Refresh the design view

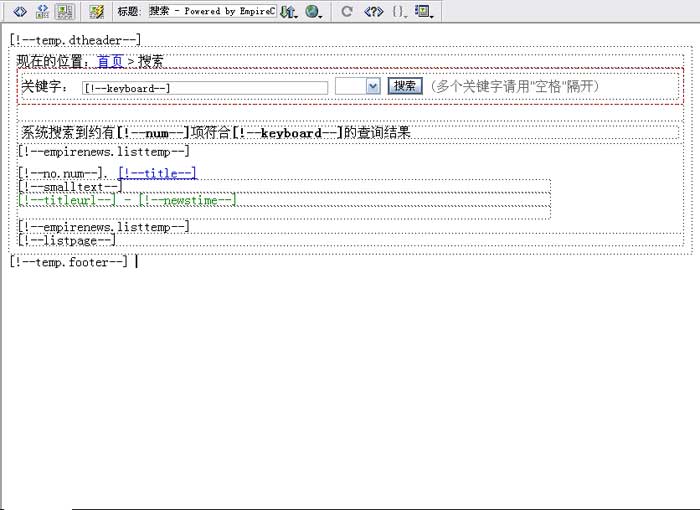click(x=347, y=12)
